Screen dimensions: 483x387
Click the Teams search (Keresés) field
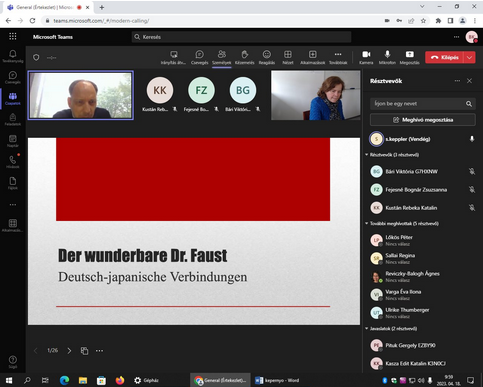(x=241, y=37)
